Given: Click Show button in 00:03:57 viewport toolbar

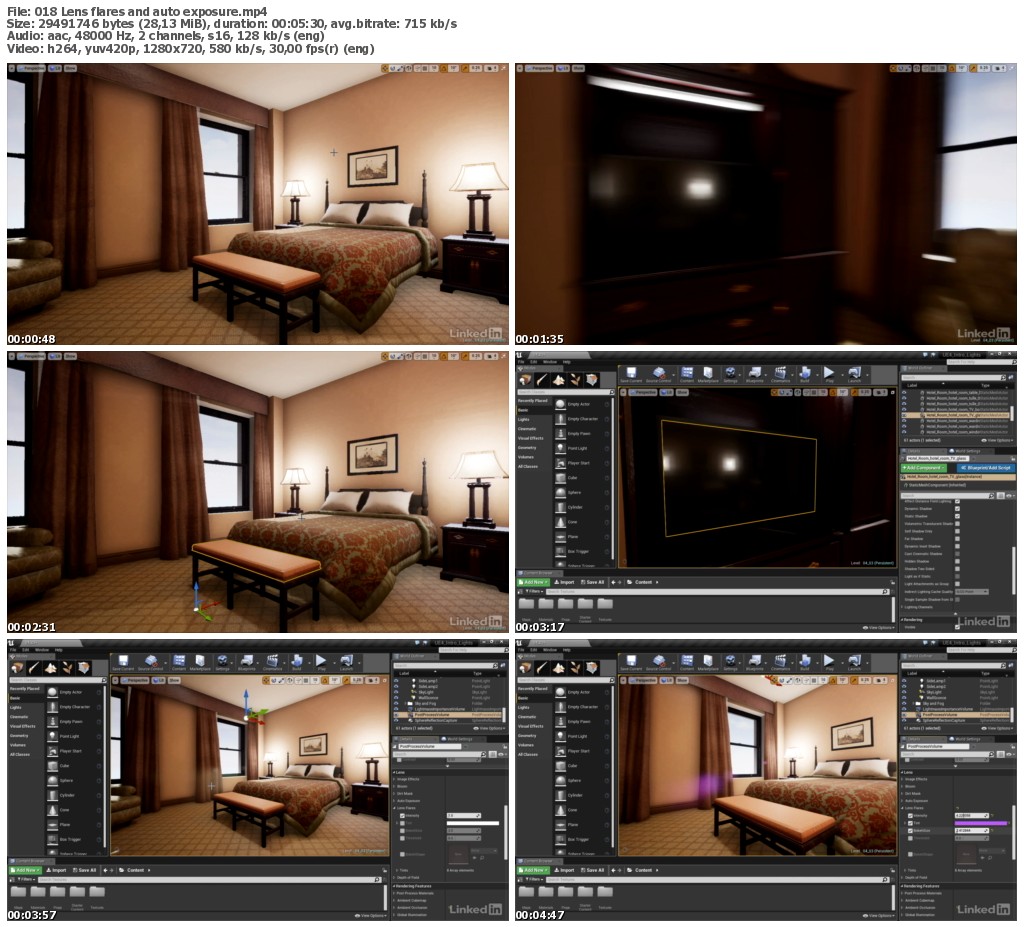Looking at the screenshot, I should tap(174, 680).
